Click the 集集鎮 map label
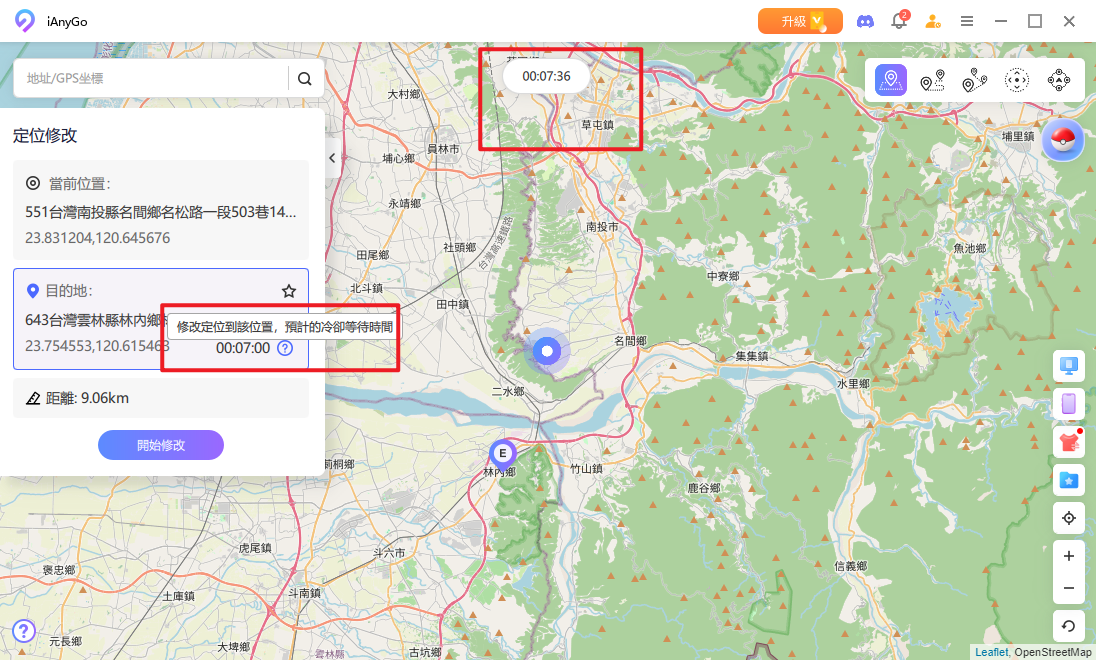 751,356
